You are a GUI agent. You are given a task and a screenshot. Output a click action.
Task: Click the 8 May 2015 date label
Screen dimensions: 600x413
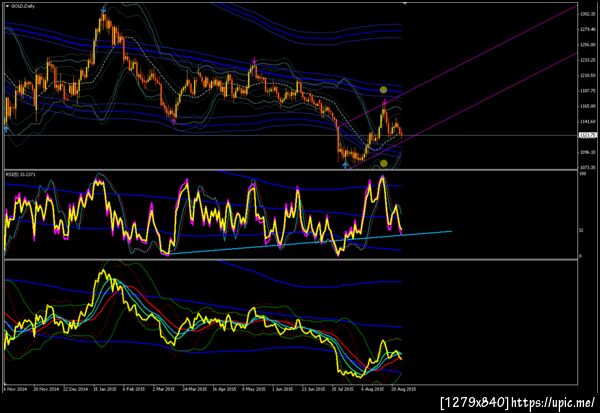[x=254, y=389]
